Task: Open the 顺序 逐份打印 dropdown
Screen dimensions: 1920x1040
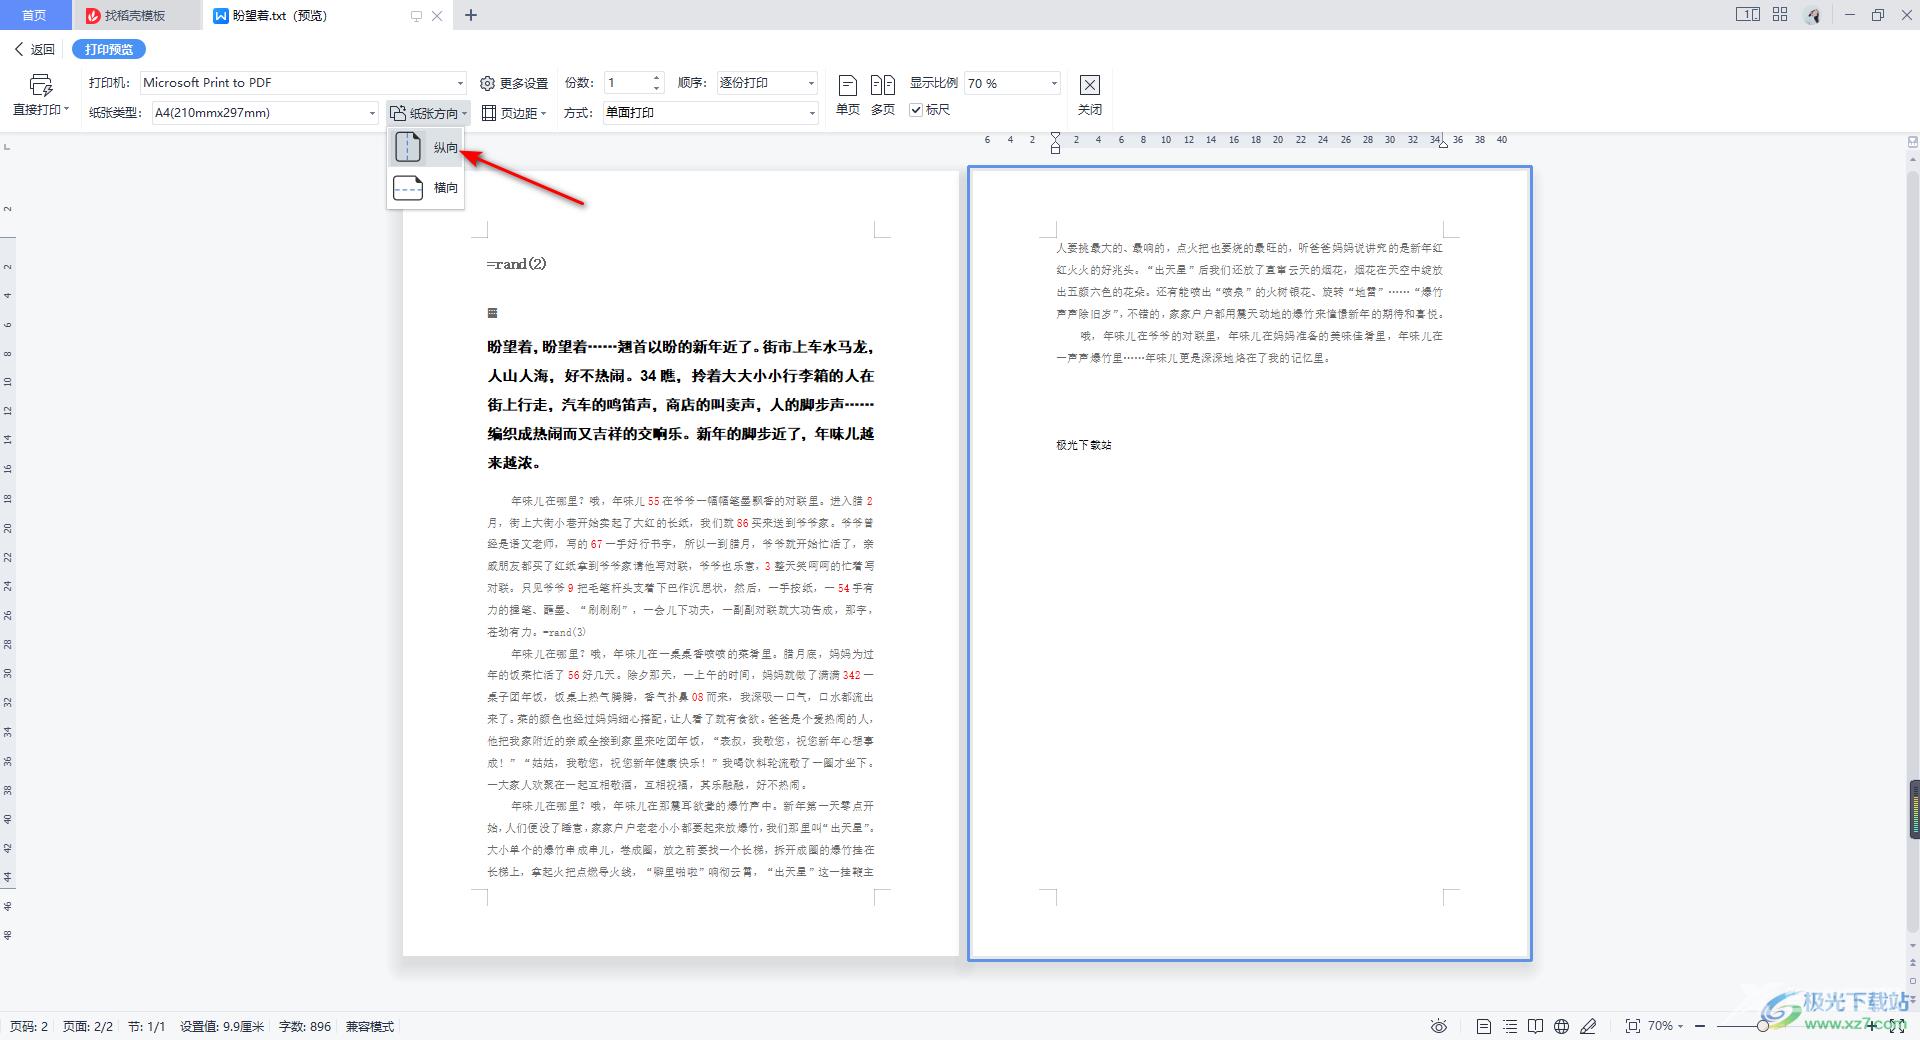Action: pyautogui.click(x=767, y=83)
